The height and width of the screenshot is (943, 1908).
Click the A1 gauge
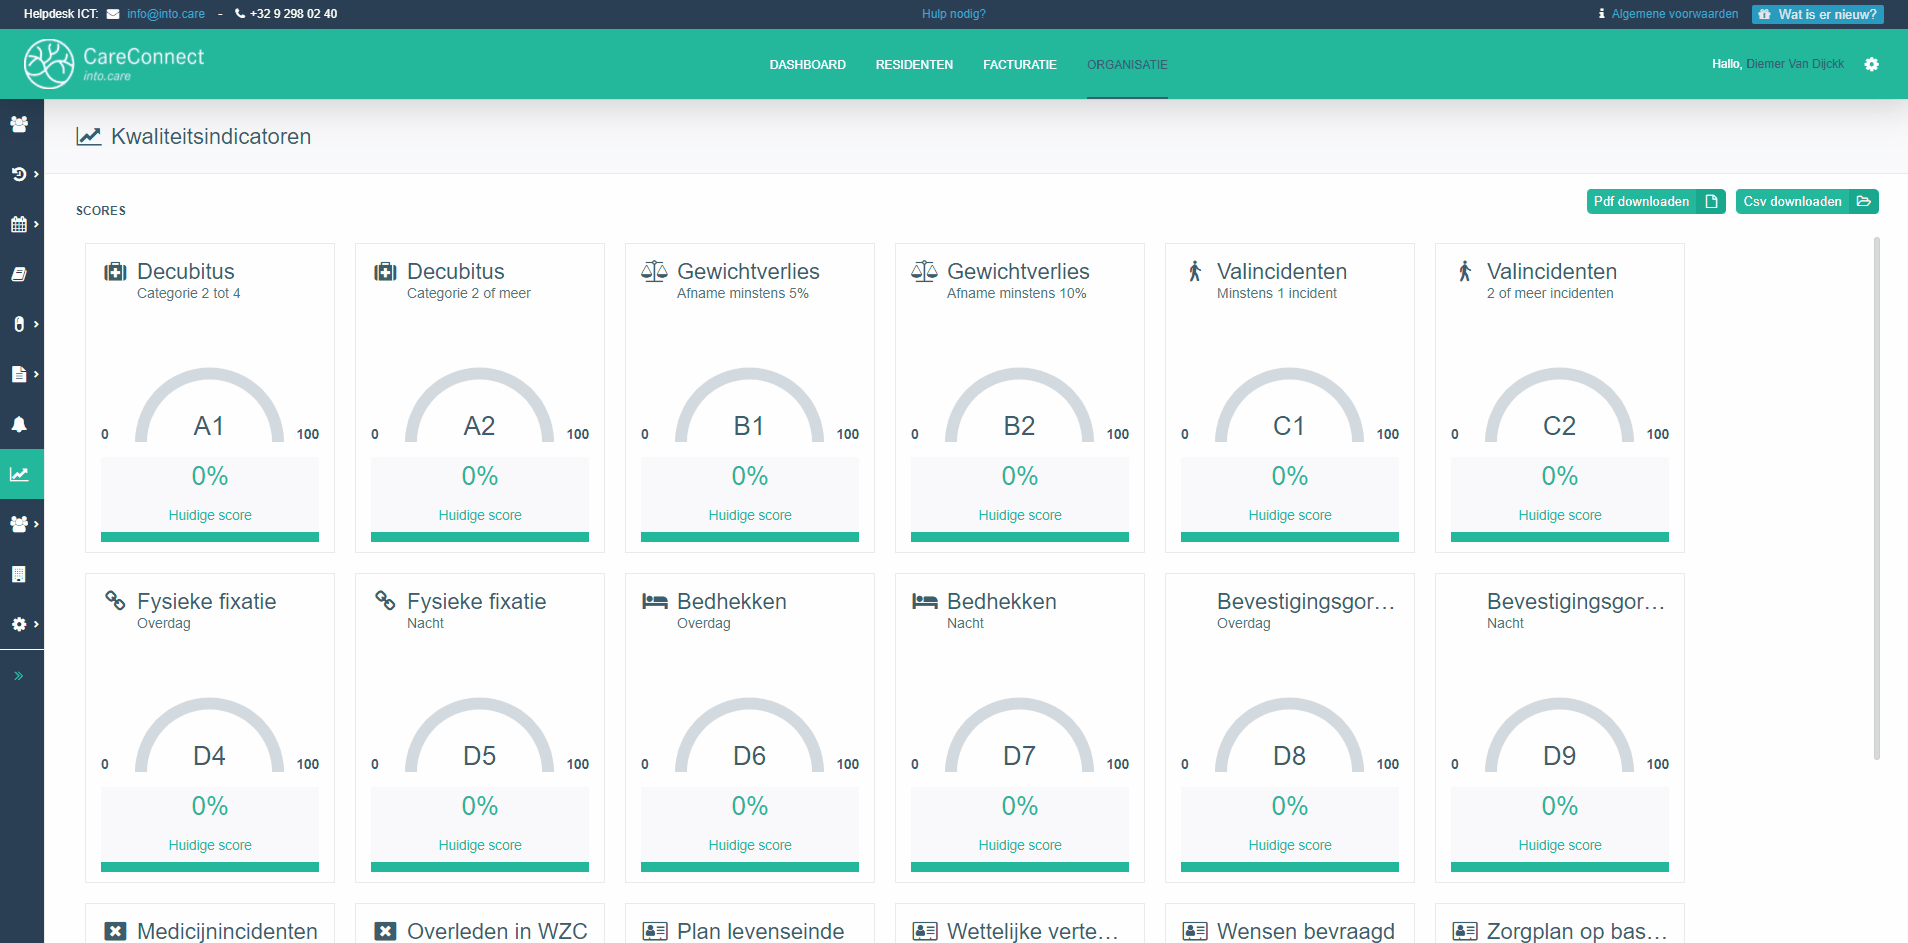point(209,405)
